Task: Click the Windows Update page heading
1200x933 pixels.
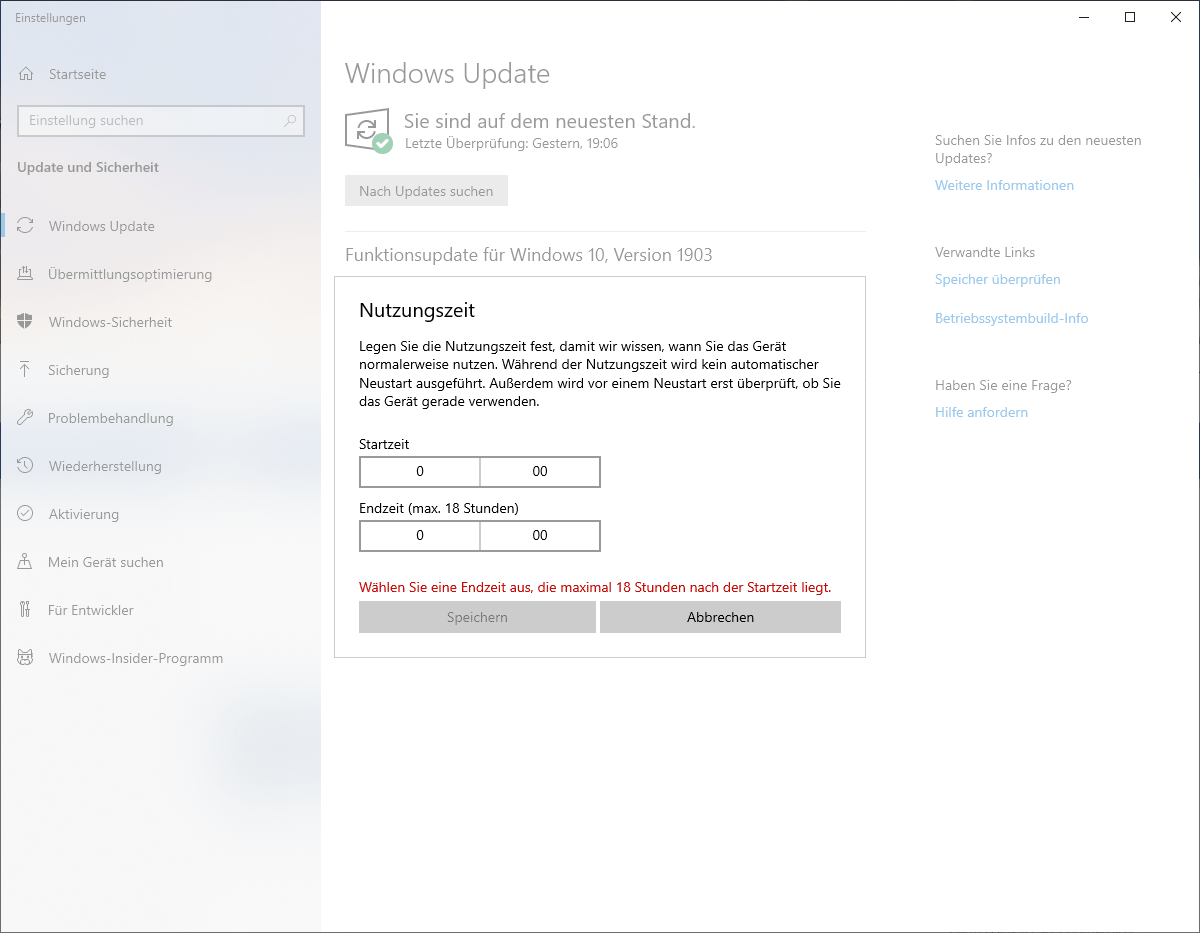Action: (447, 74)
